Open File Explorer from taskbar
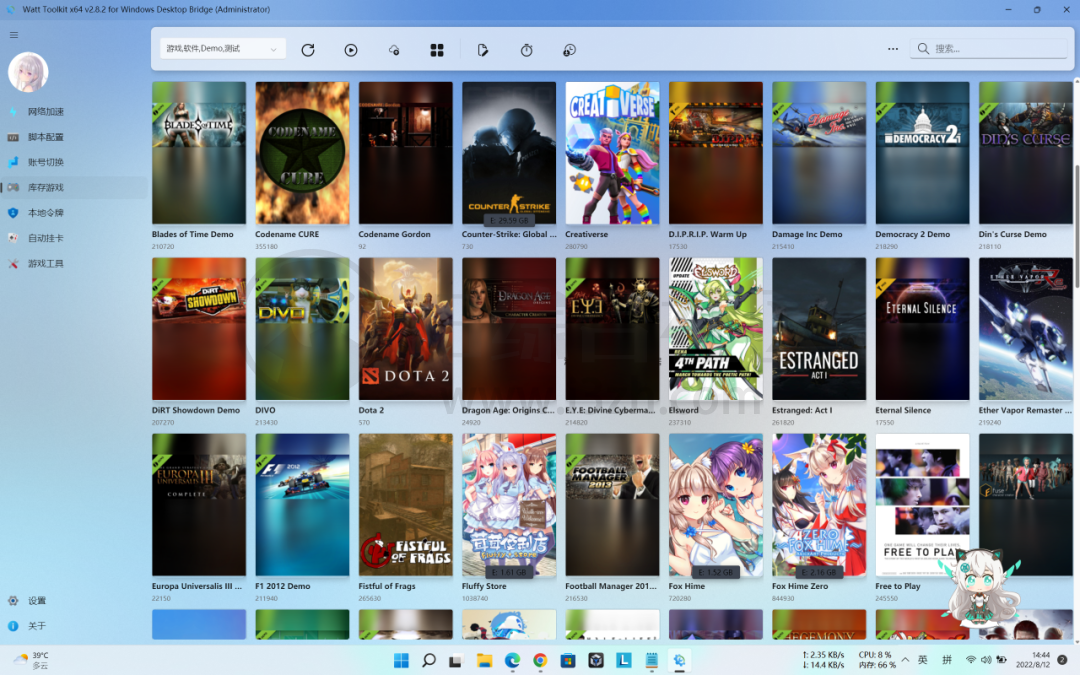The width and height of the screenshot is (1080, 675). point(484,661)
